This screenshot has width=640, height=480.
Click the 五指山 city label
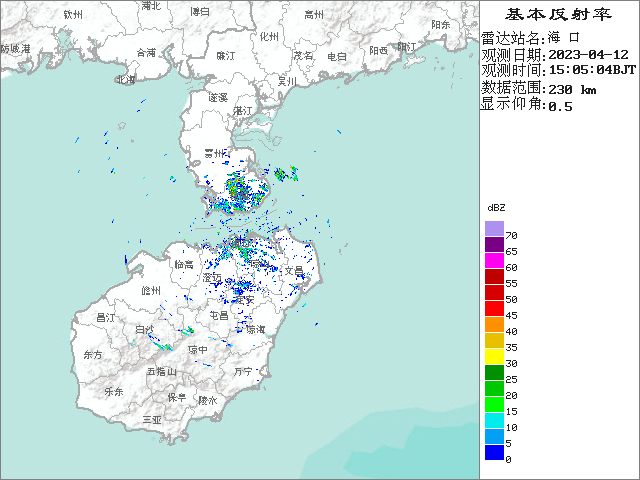point(162,371)
